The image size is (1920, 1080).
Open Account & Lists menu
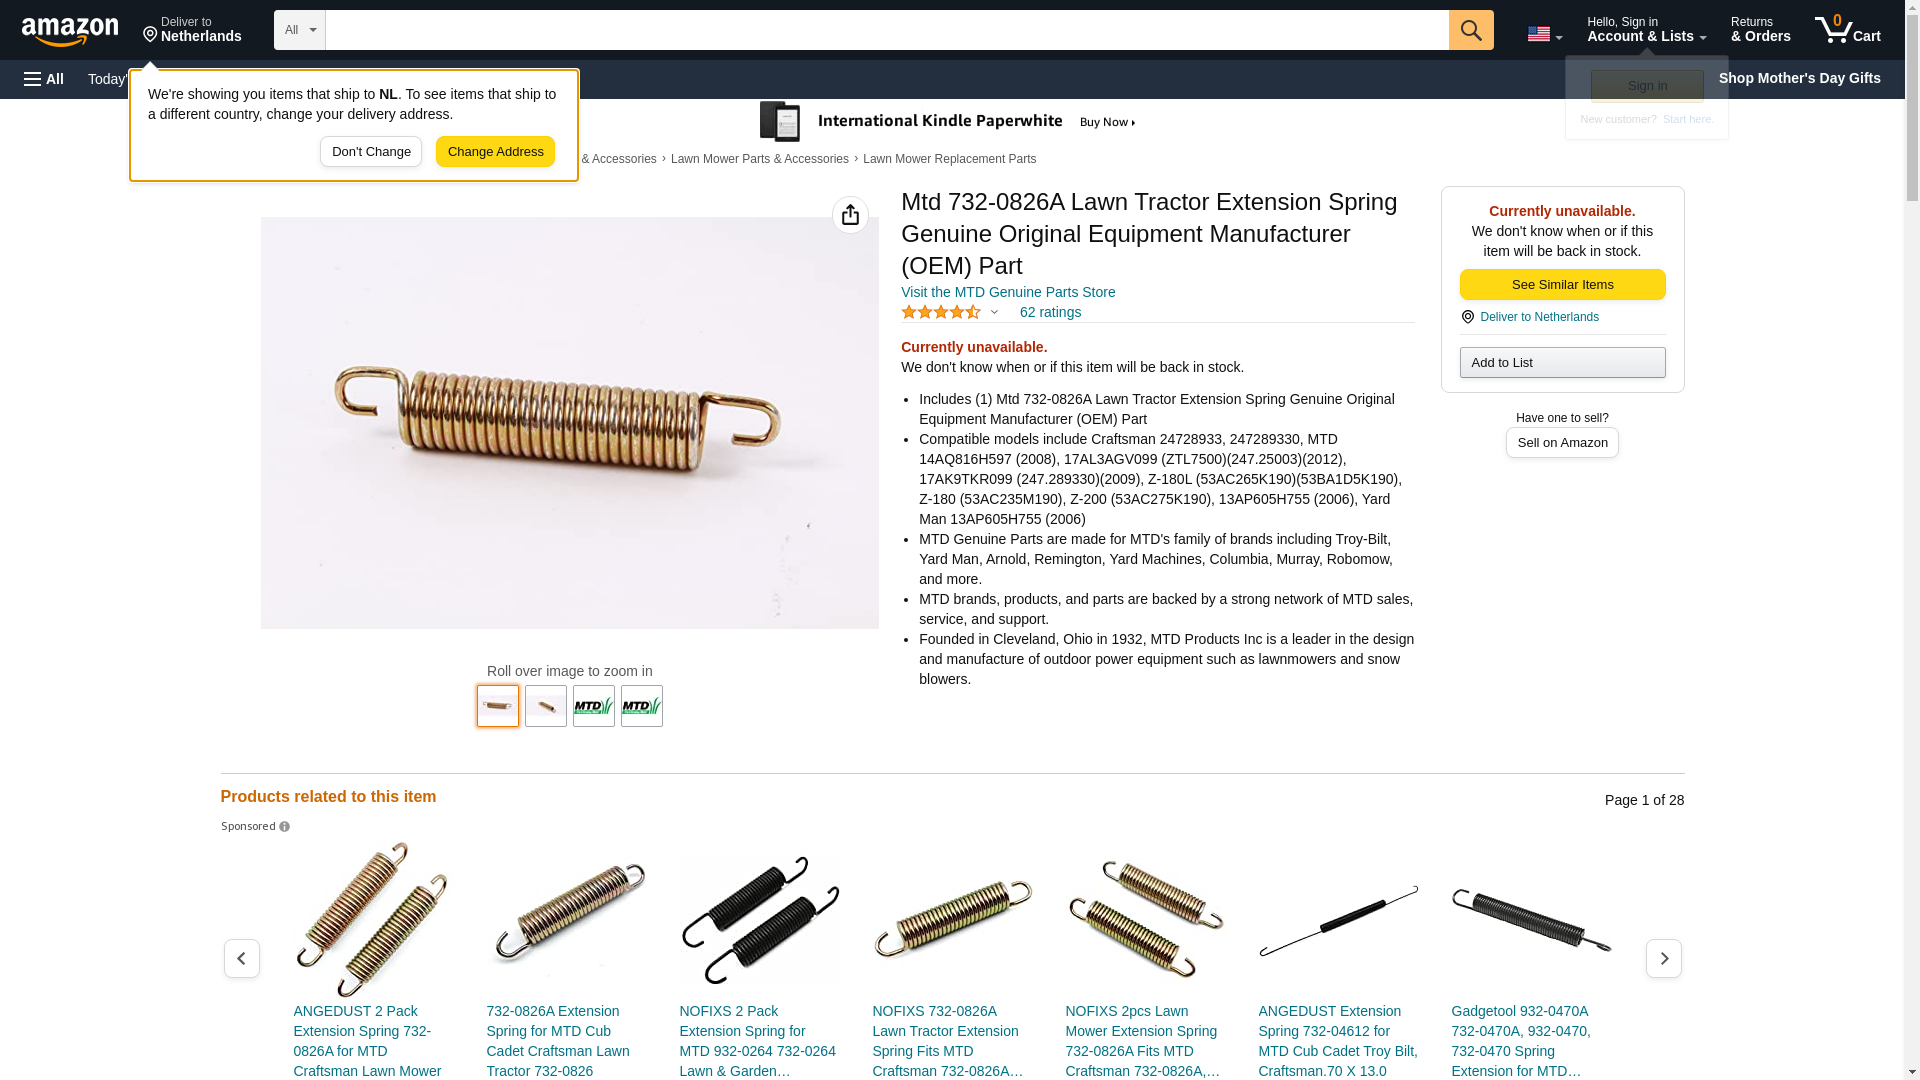1646,30
